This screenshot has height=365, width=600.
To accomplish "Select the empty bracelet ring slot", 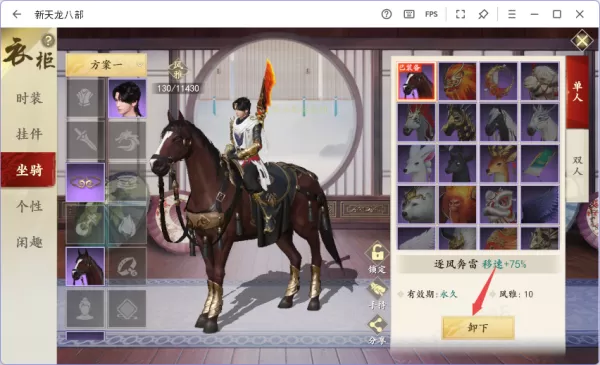I will pyautogui.click(x=127, y=266).
